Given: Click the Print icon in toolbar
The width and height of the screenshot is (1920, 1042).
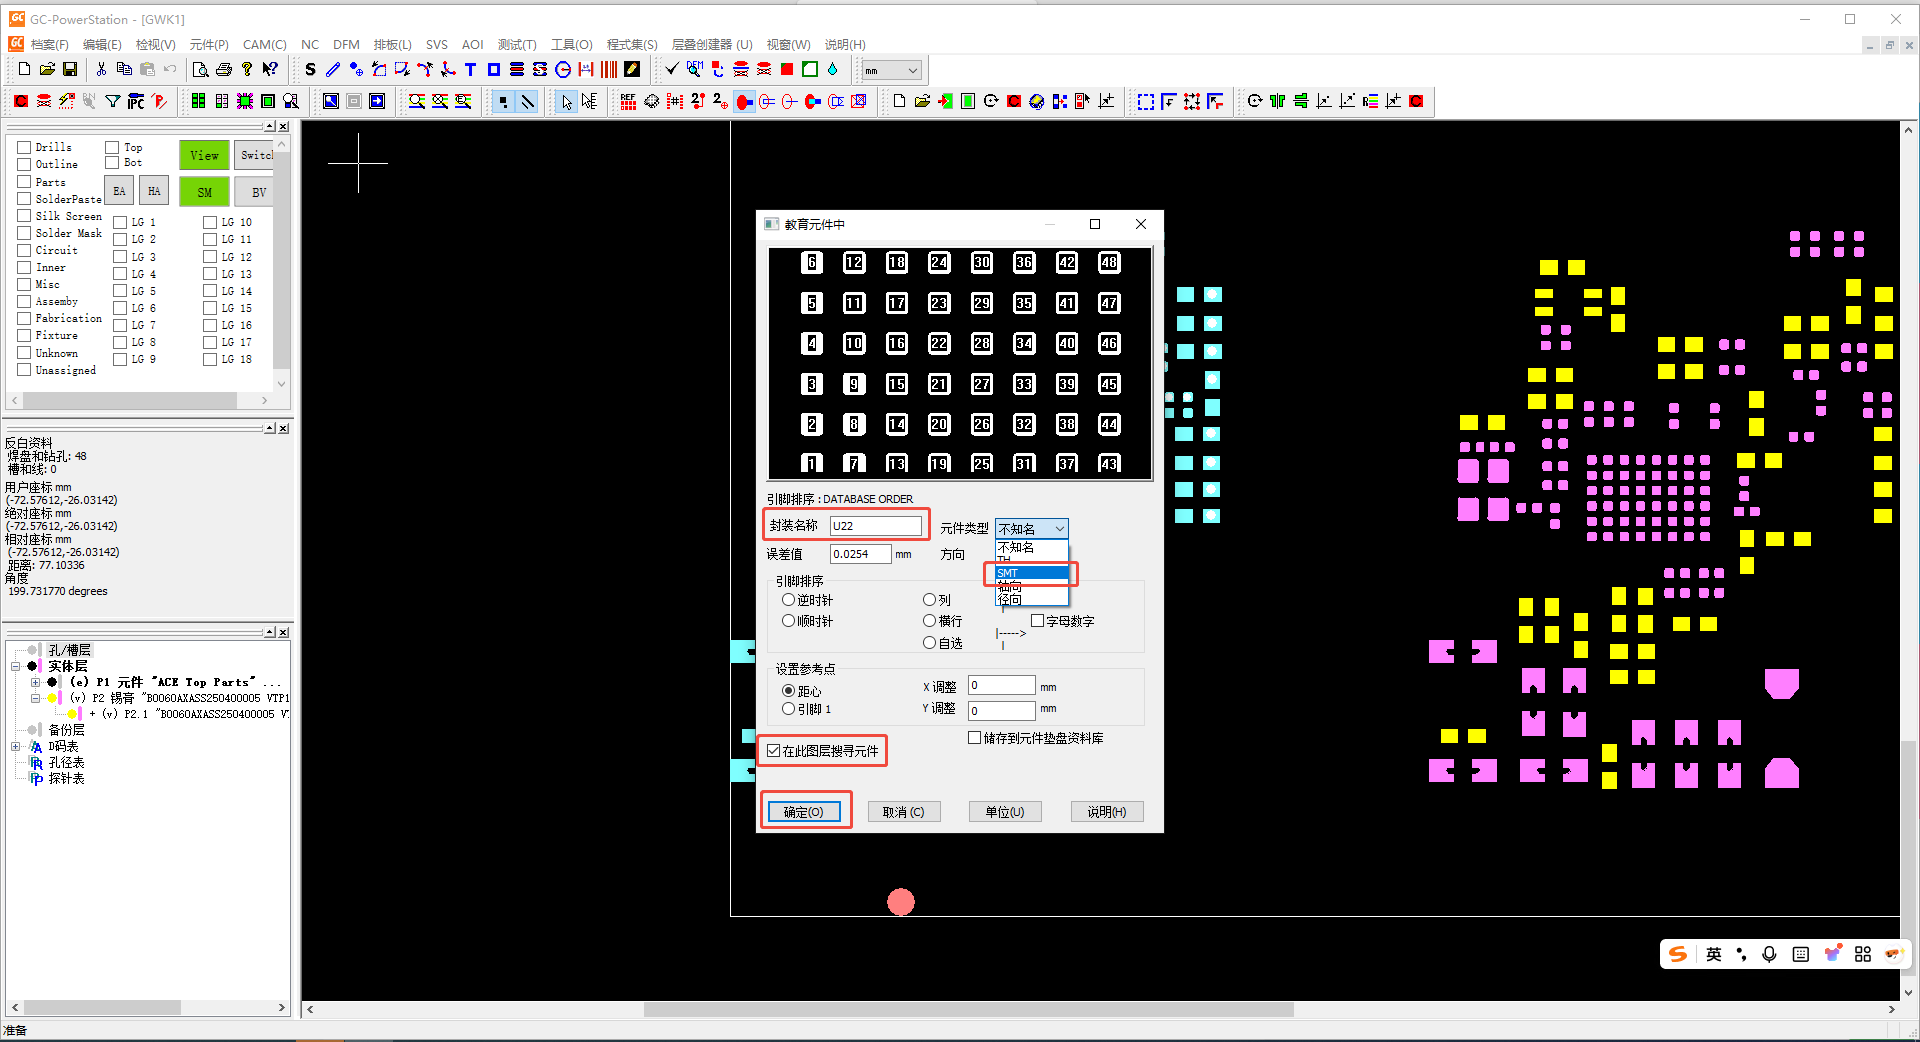Looking at the screenshot, I should (224, 69).
